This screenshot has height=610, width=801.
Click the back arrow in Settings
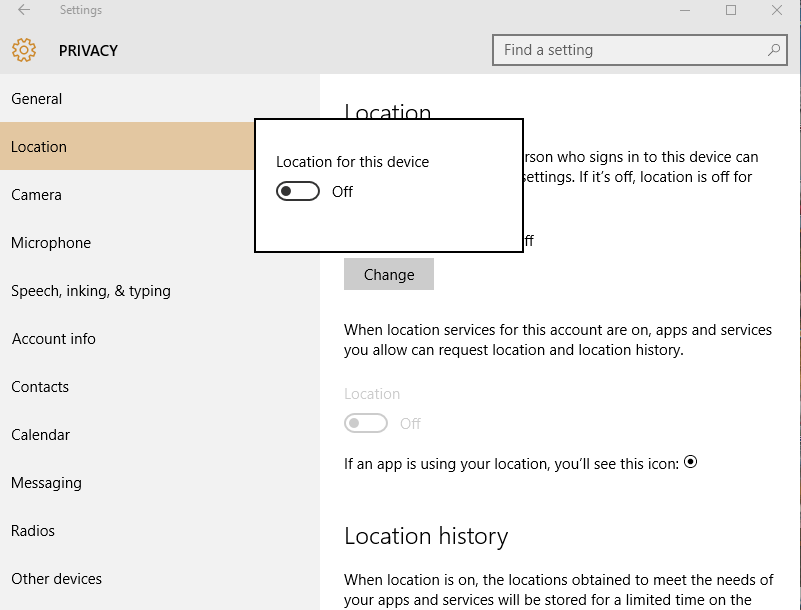tap(22, 10)
